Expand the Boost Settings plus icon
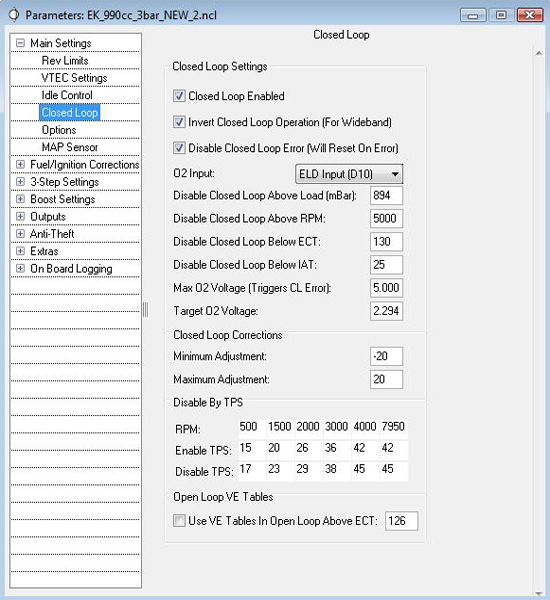Screen dimensions: 550x600 (x=20, y=199)
